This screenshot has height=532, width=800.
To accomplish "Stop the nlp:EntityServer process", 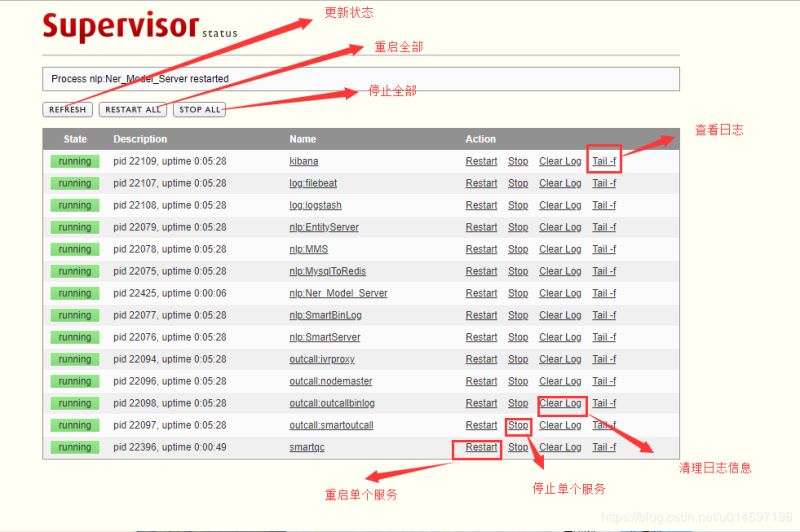I will (518, 227).
